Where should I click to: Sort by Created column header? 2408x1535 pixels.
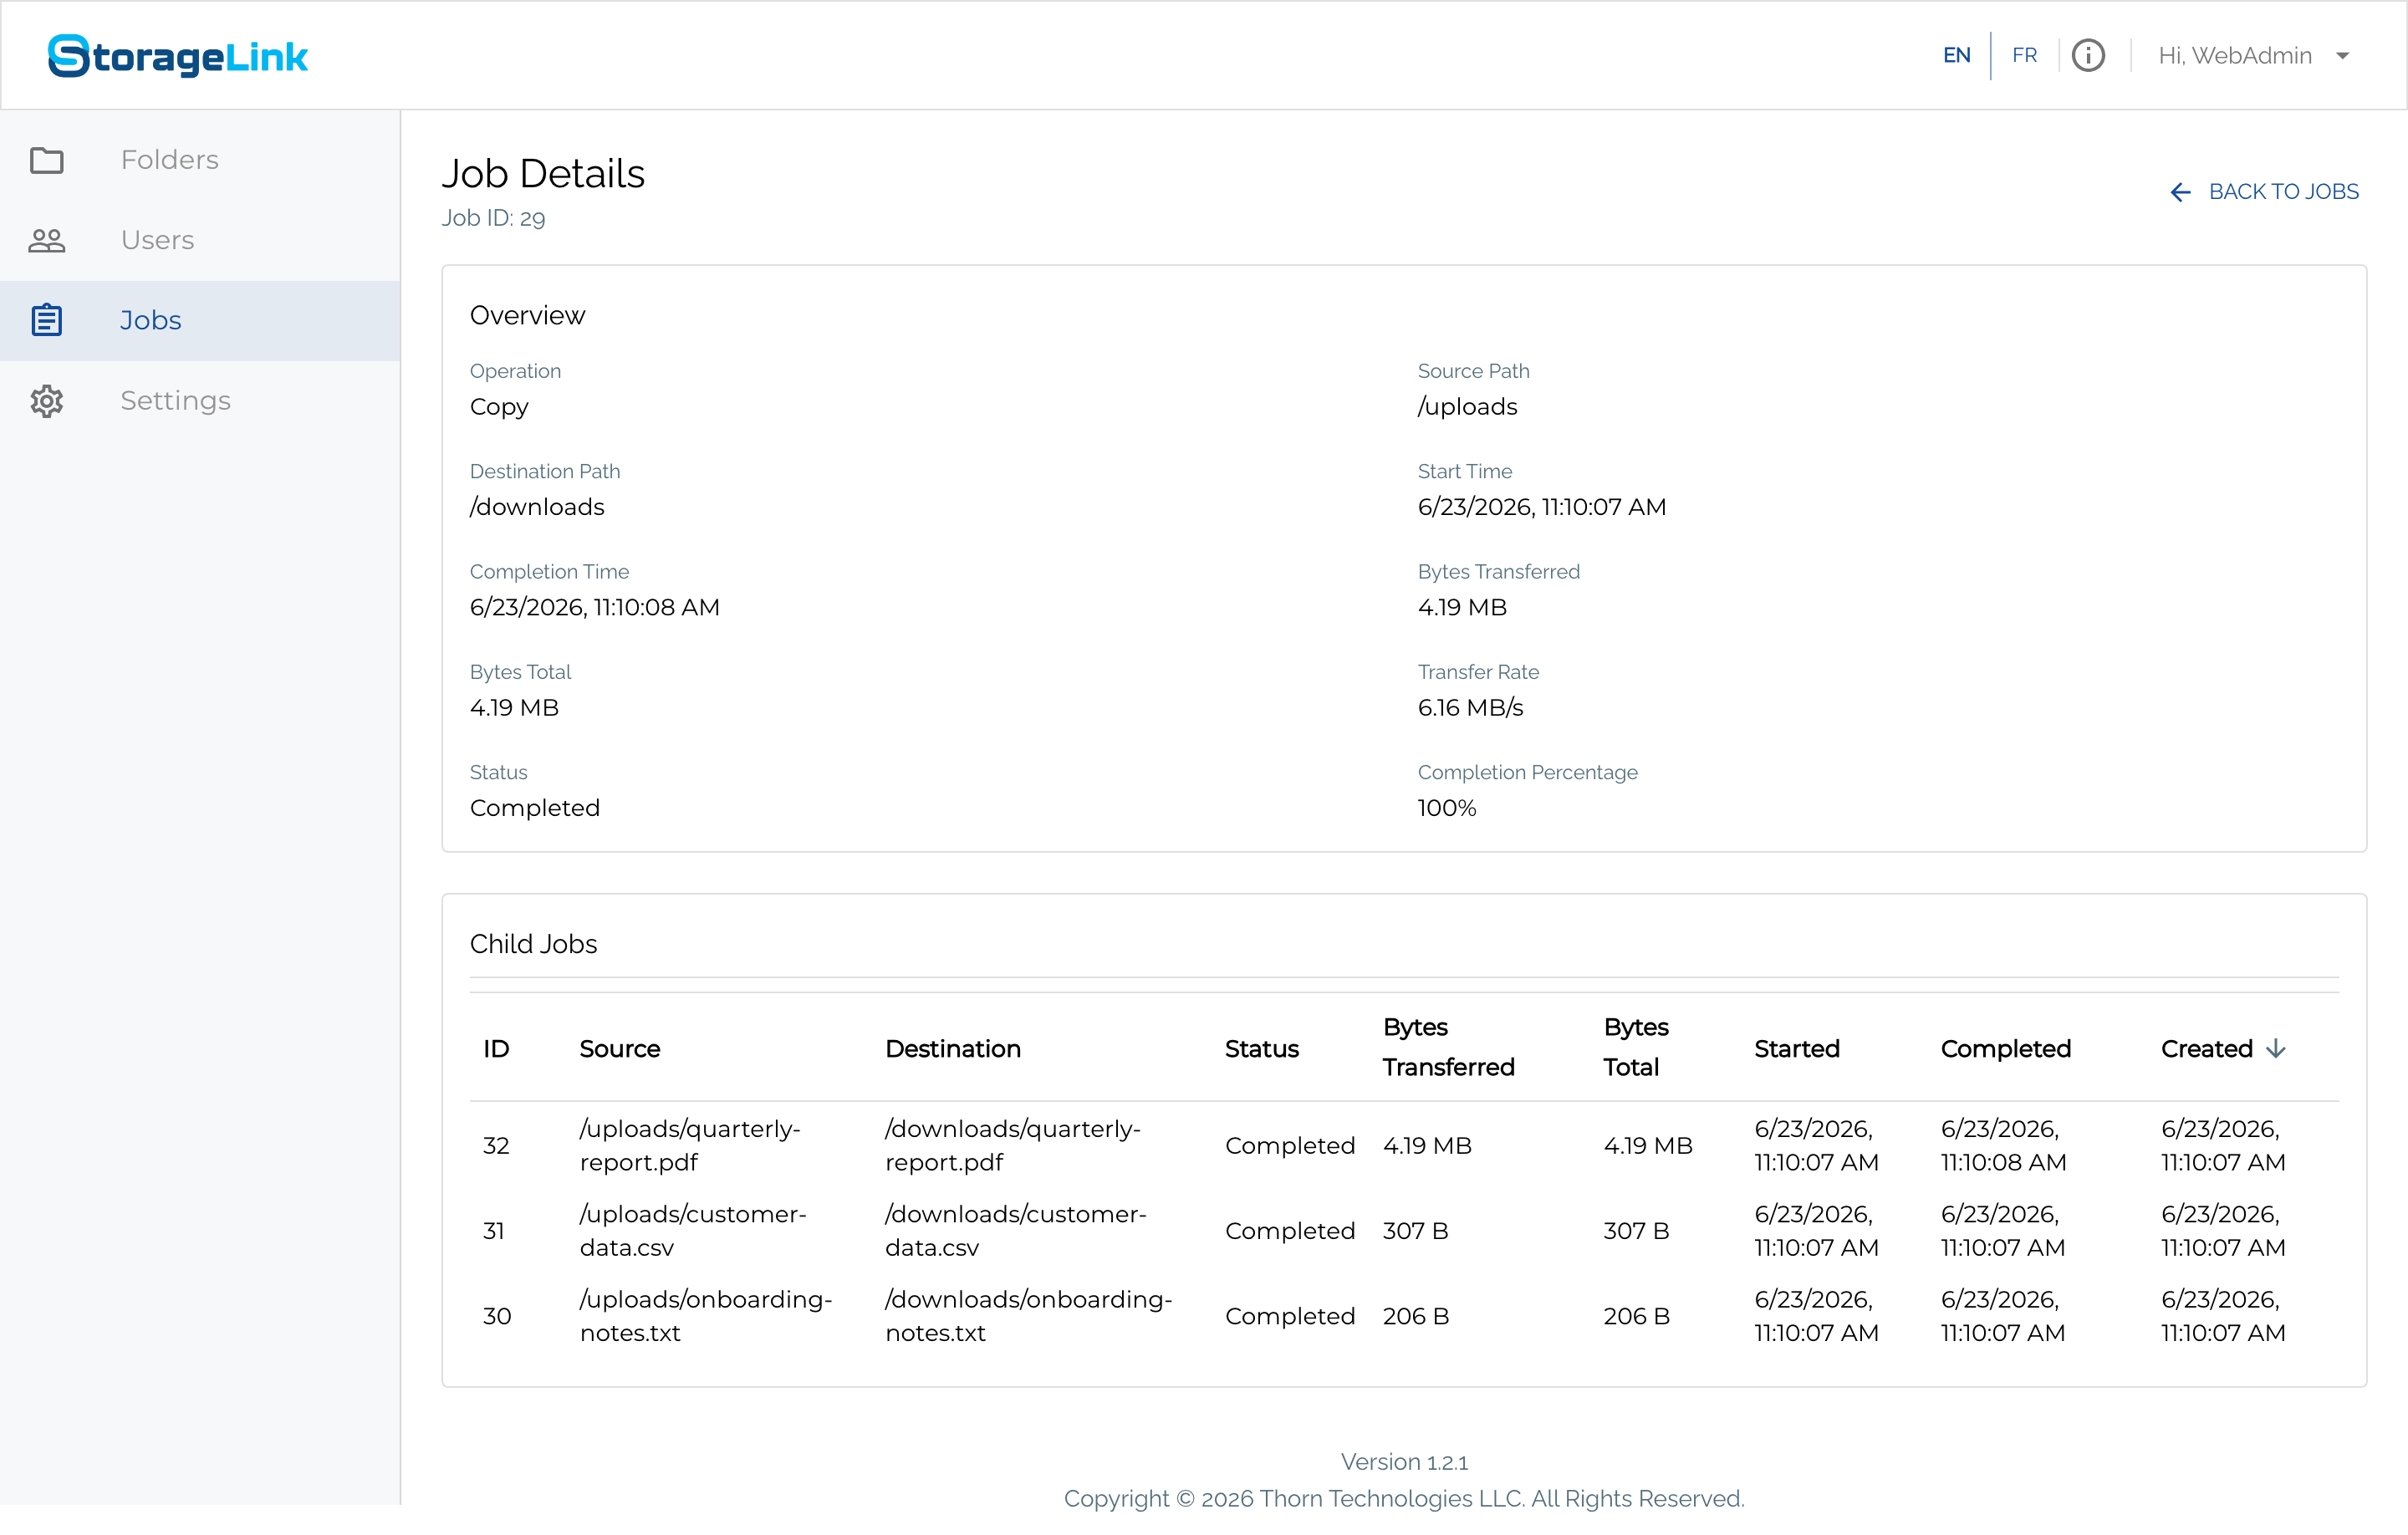(2207, 1048)
